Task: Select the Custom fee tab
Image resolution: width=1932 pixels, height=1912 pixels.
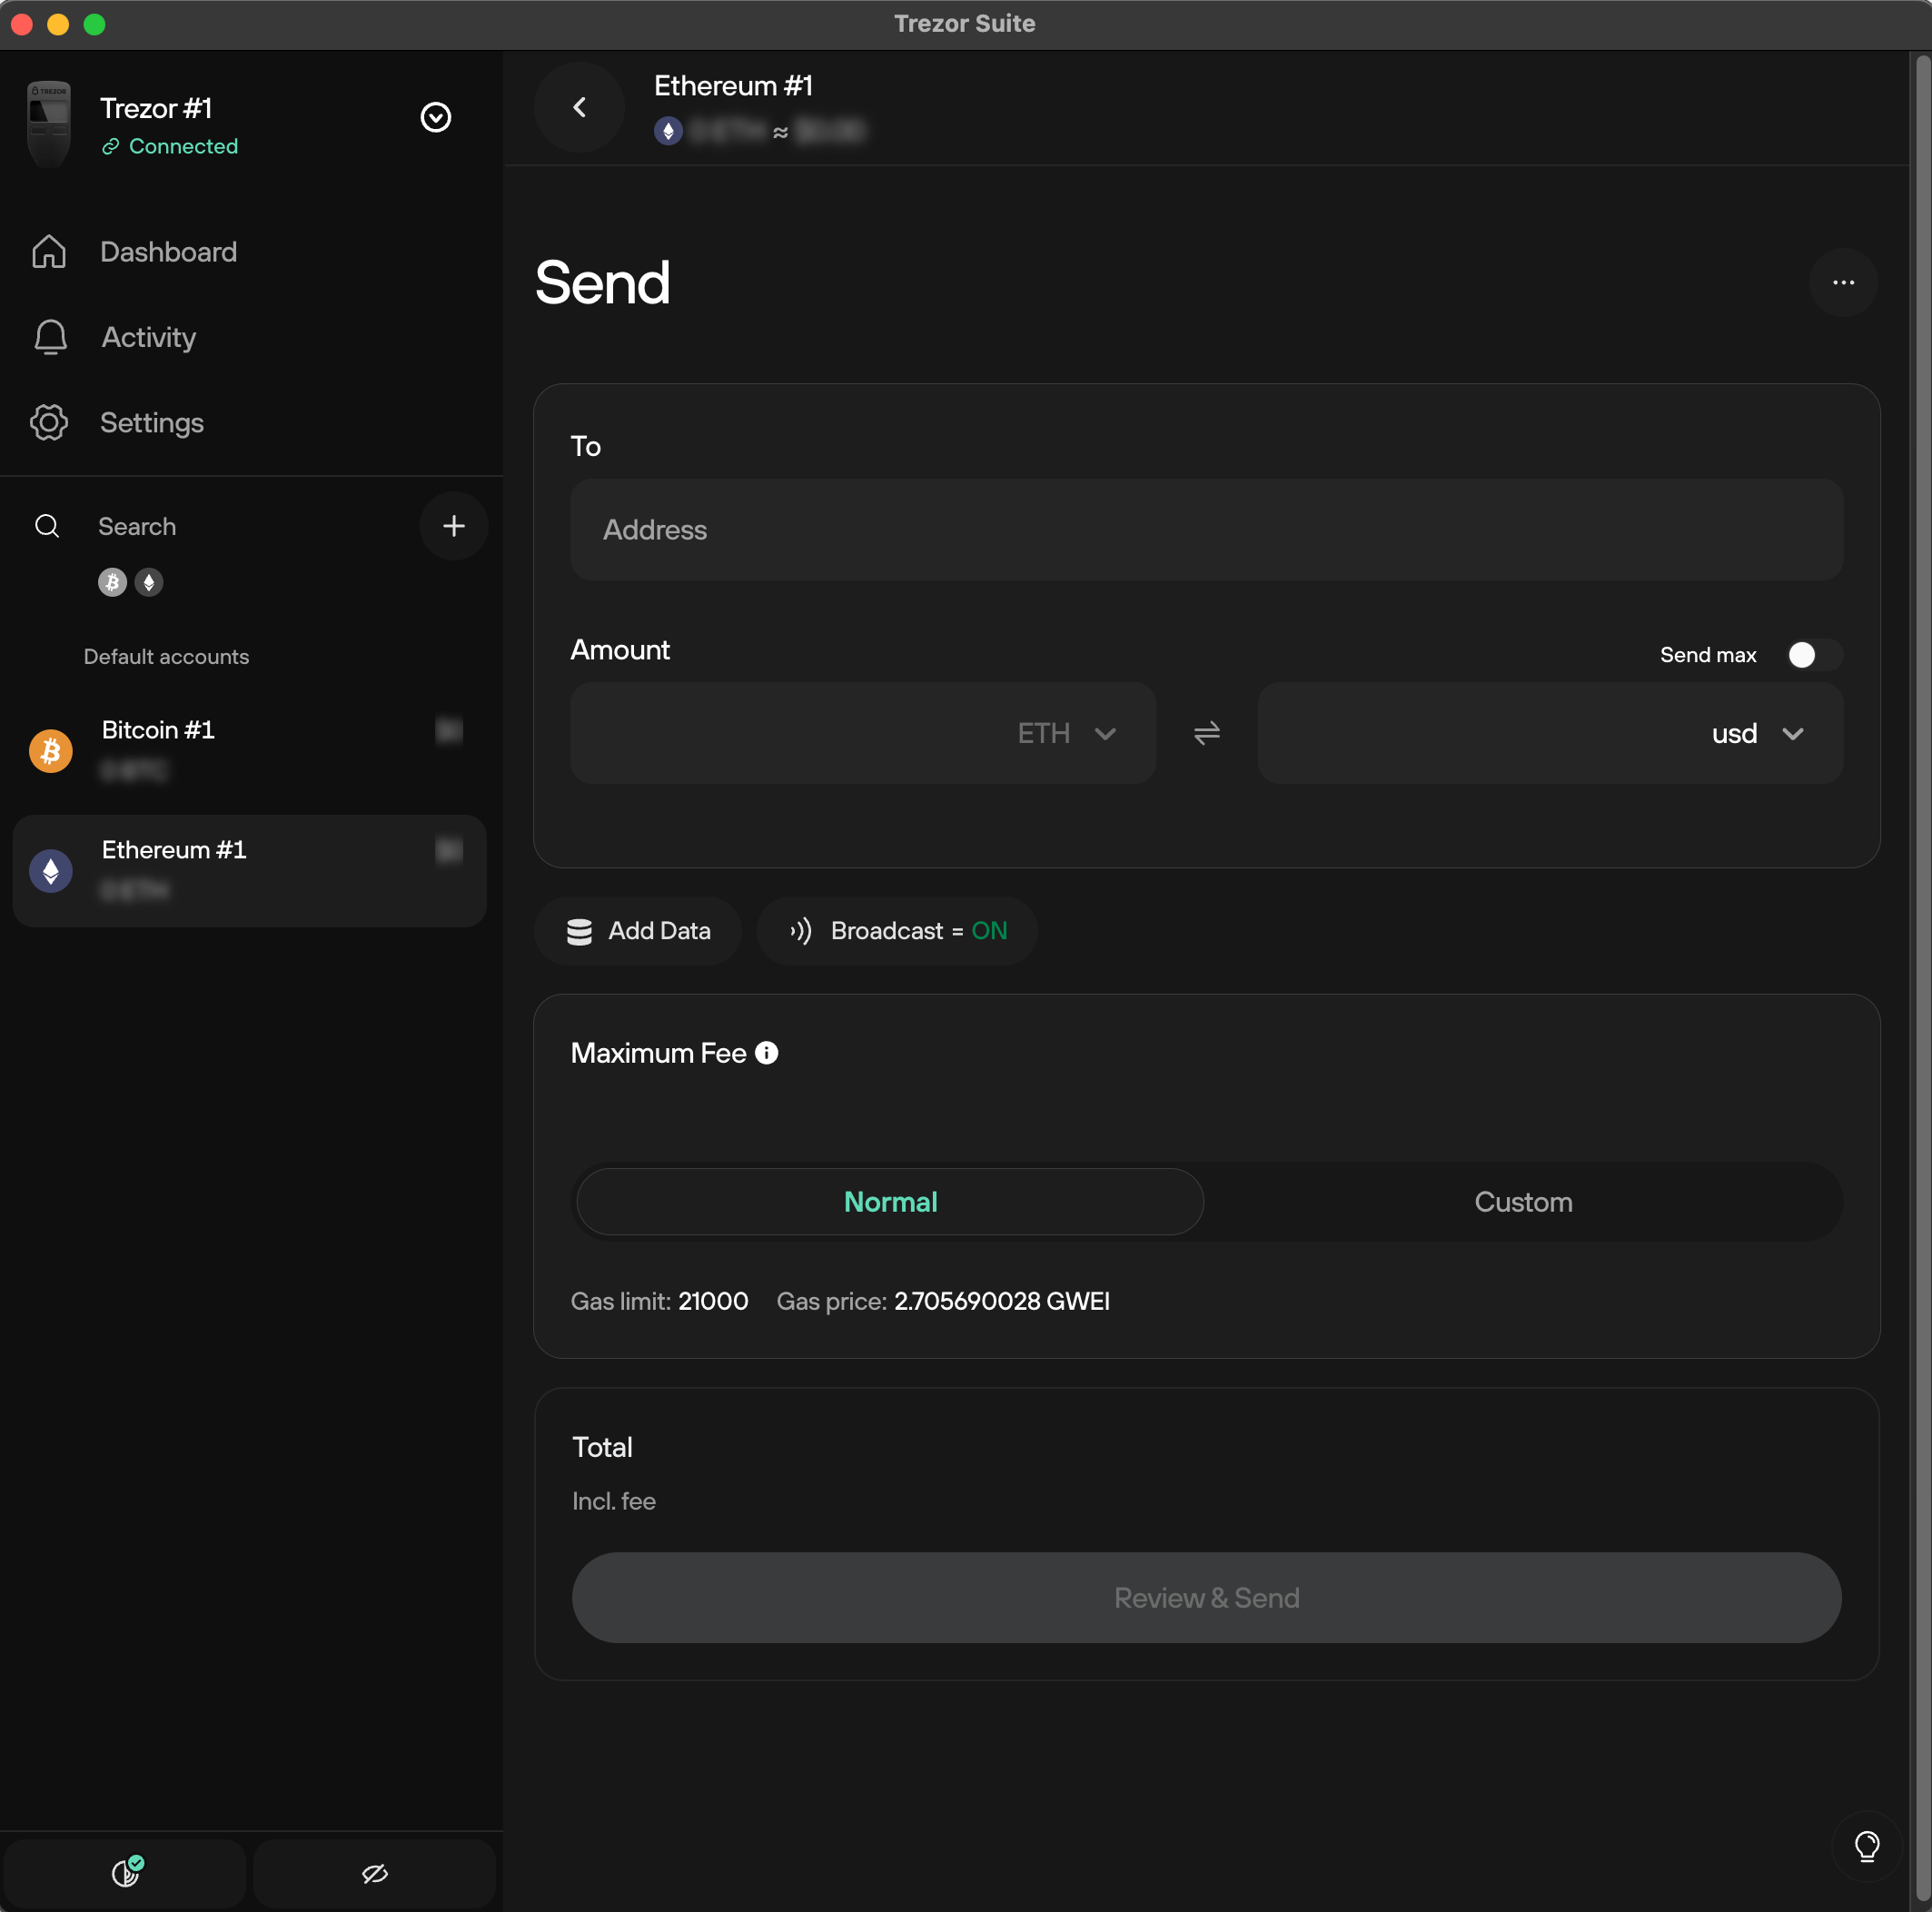Action: pos(1523,1201)
